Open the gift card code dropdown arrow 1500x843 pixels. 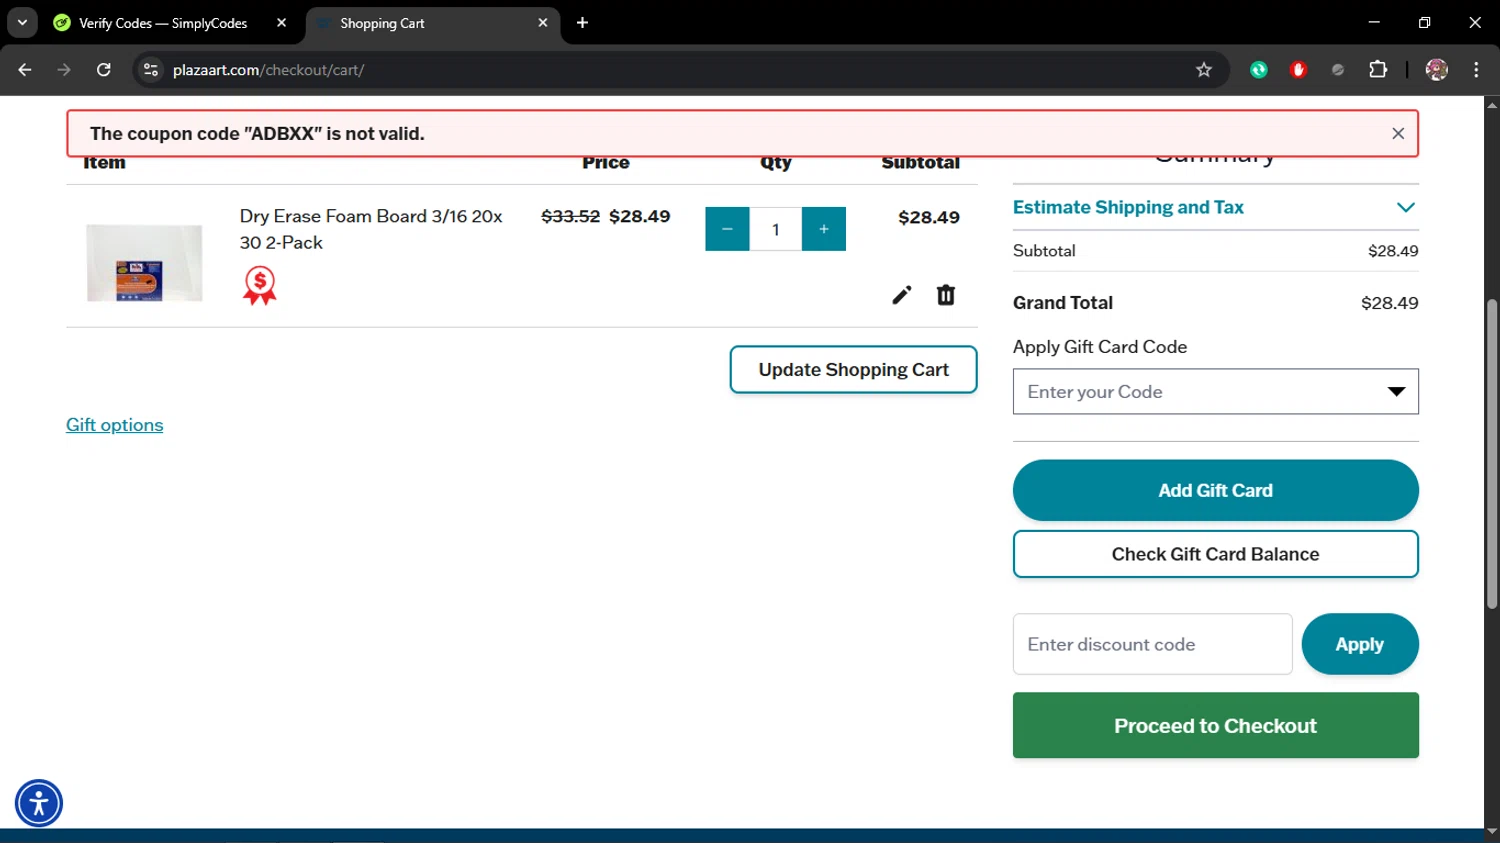point(1396,392)
